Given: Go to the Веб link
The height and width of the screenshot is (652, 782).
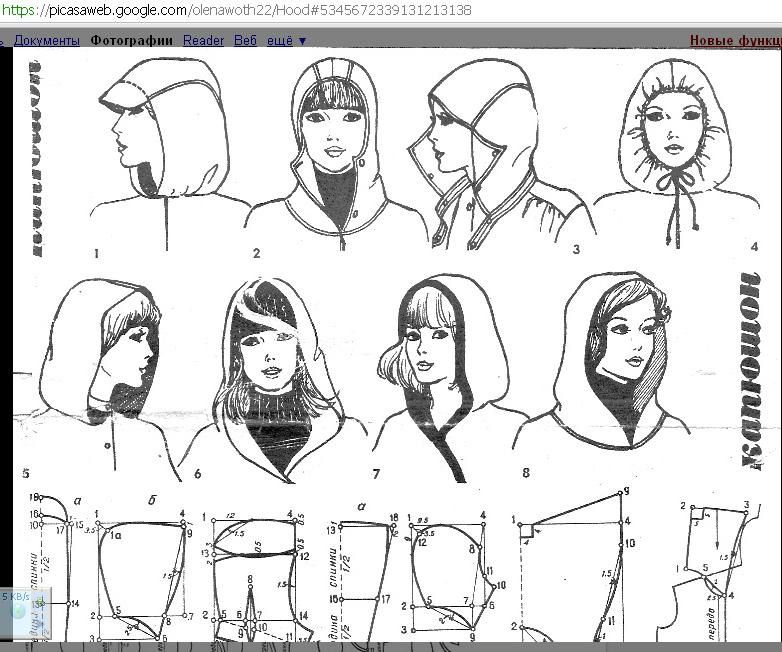Looking at the screenshot, I should pyautogui.click(x=245, y=40).
